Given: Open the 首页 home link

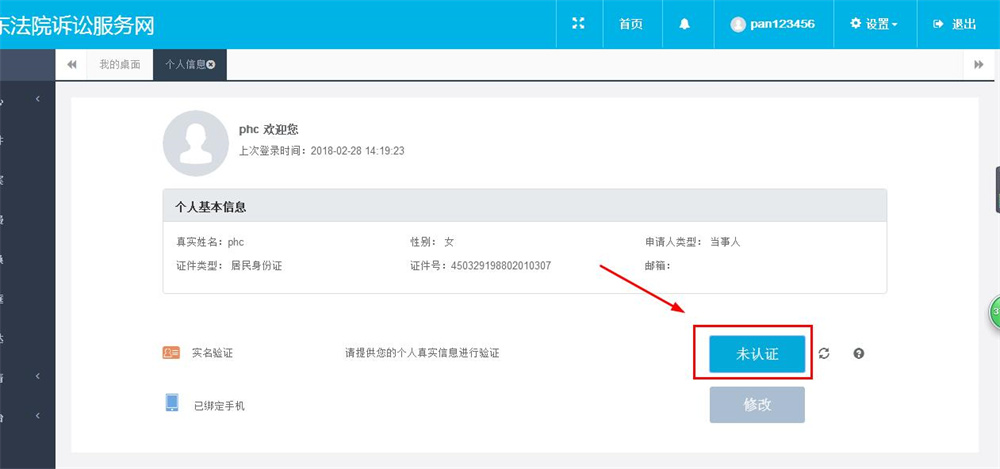Looking at the screenshot, I should click(631, 24).
